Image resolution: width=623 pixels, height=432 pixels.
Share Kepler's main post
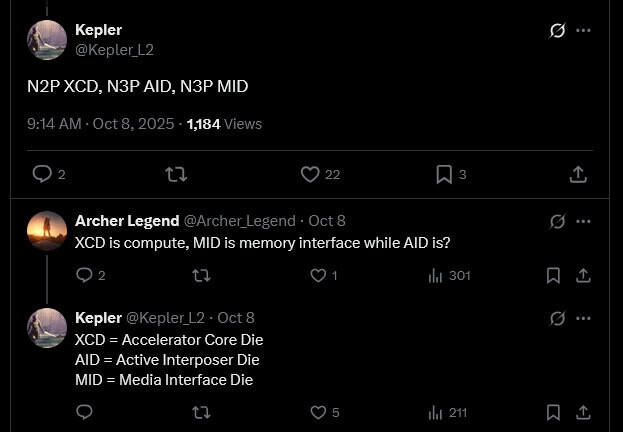[577, 174]
